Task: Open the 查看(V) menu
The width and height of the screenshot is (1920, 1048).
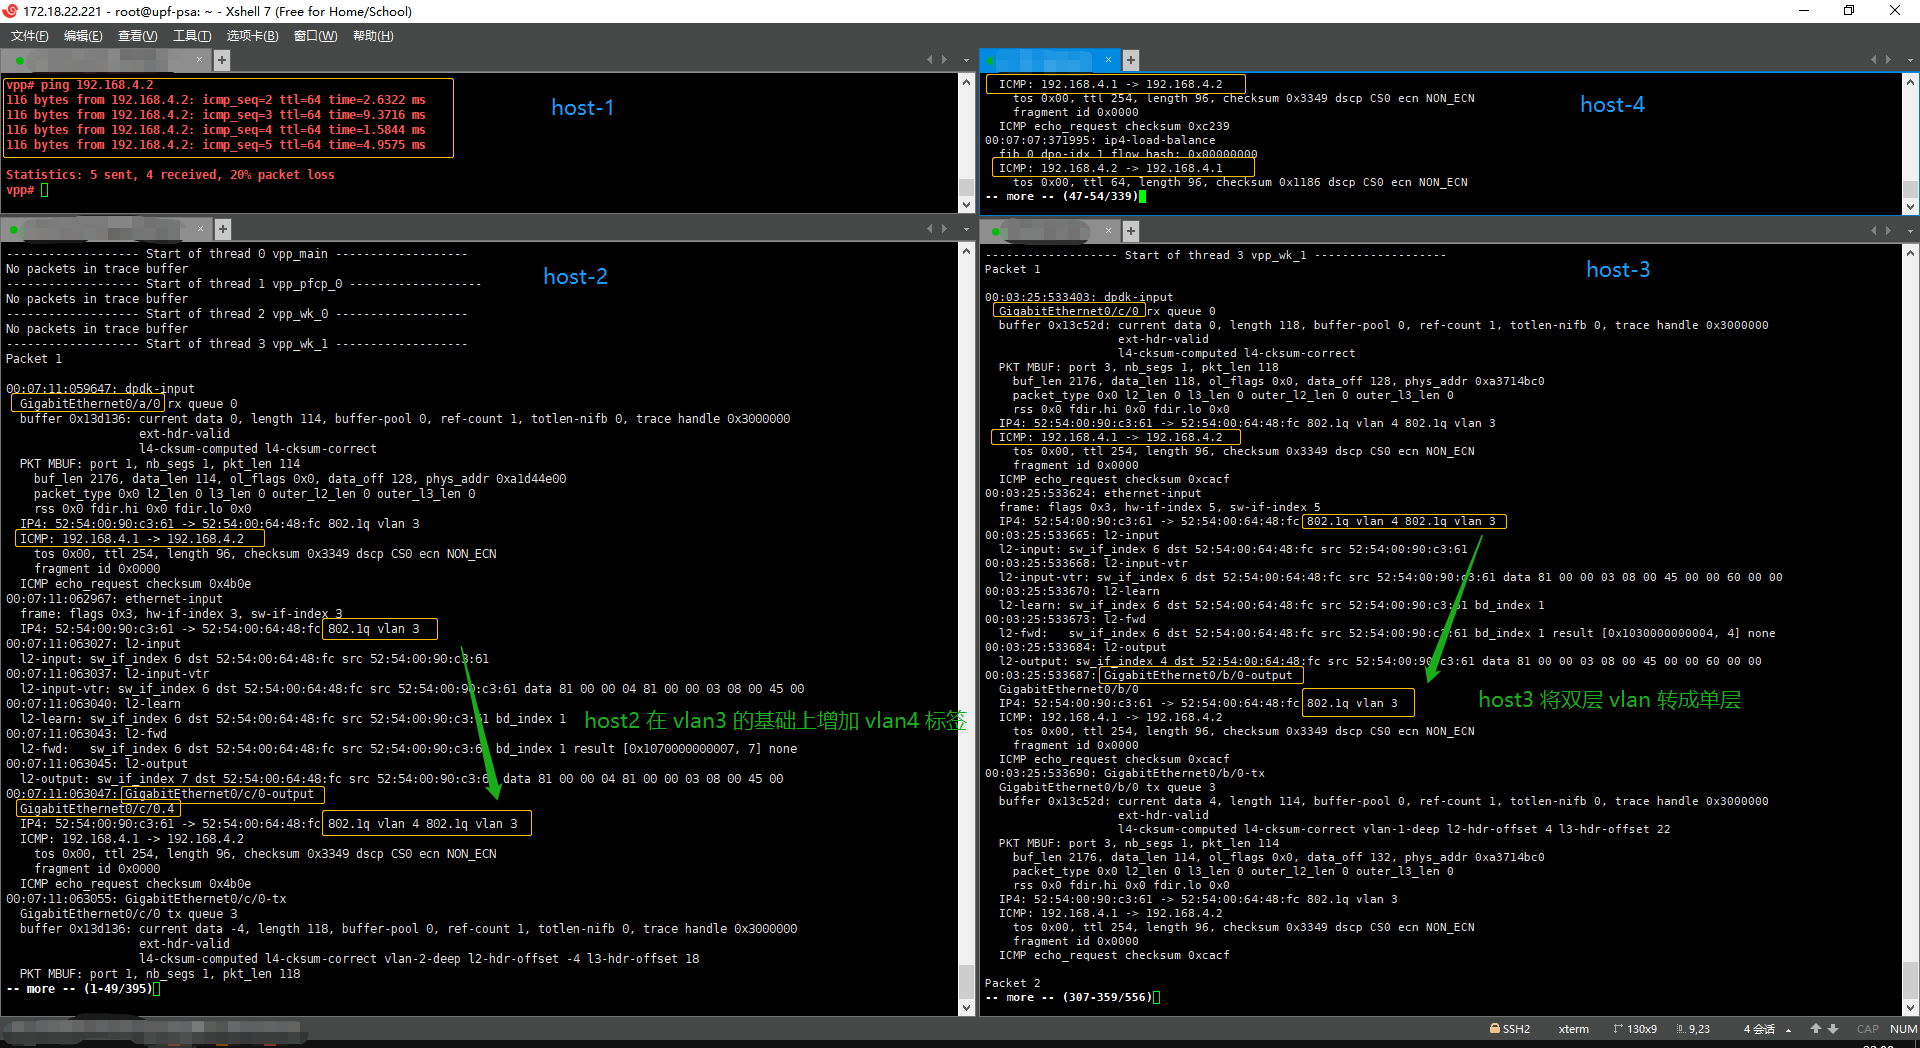Action: (x=137, y=36)
